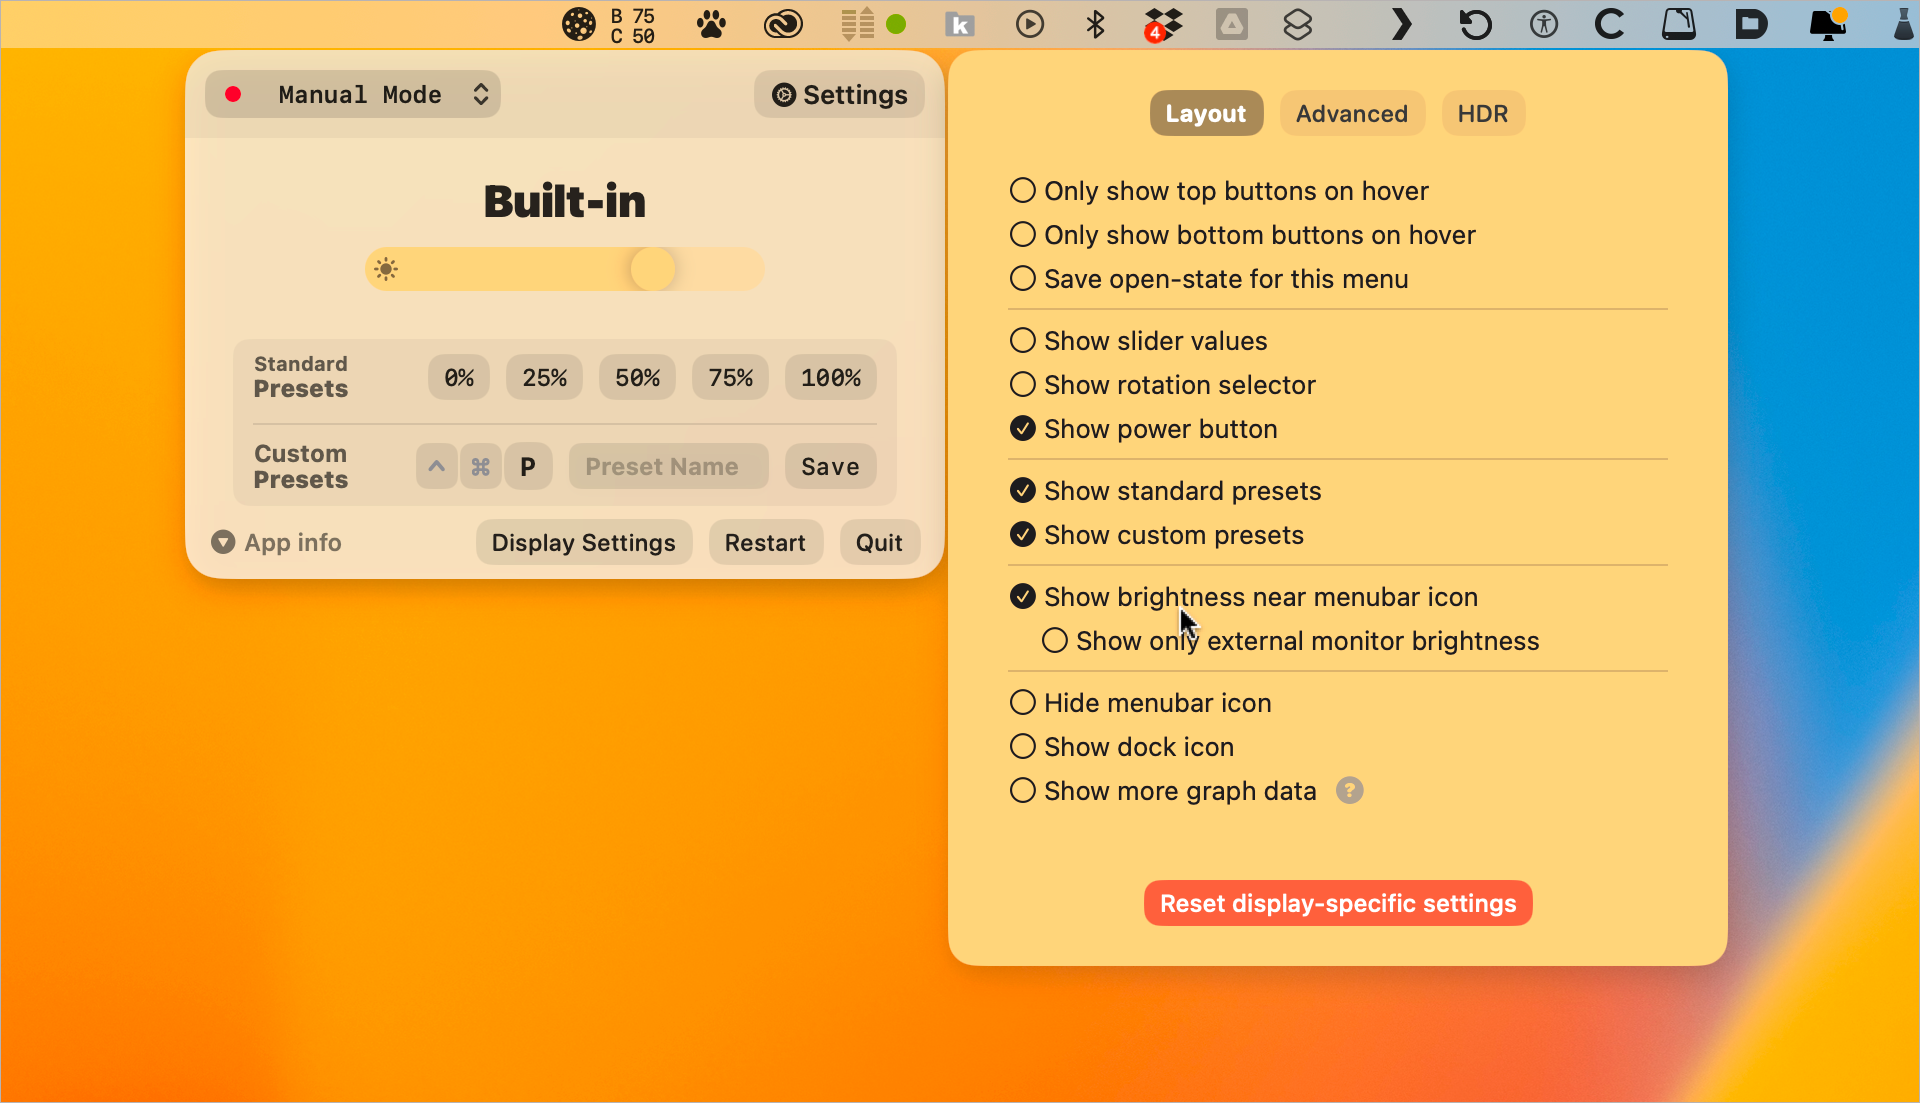
Task: Click the gear icon on the Settings button
Action: [784, 94]
